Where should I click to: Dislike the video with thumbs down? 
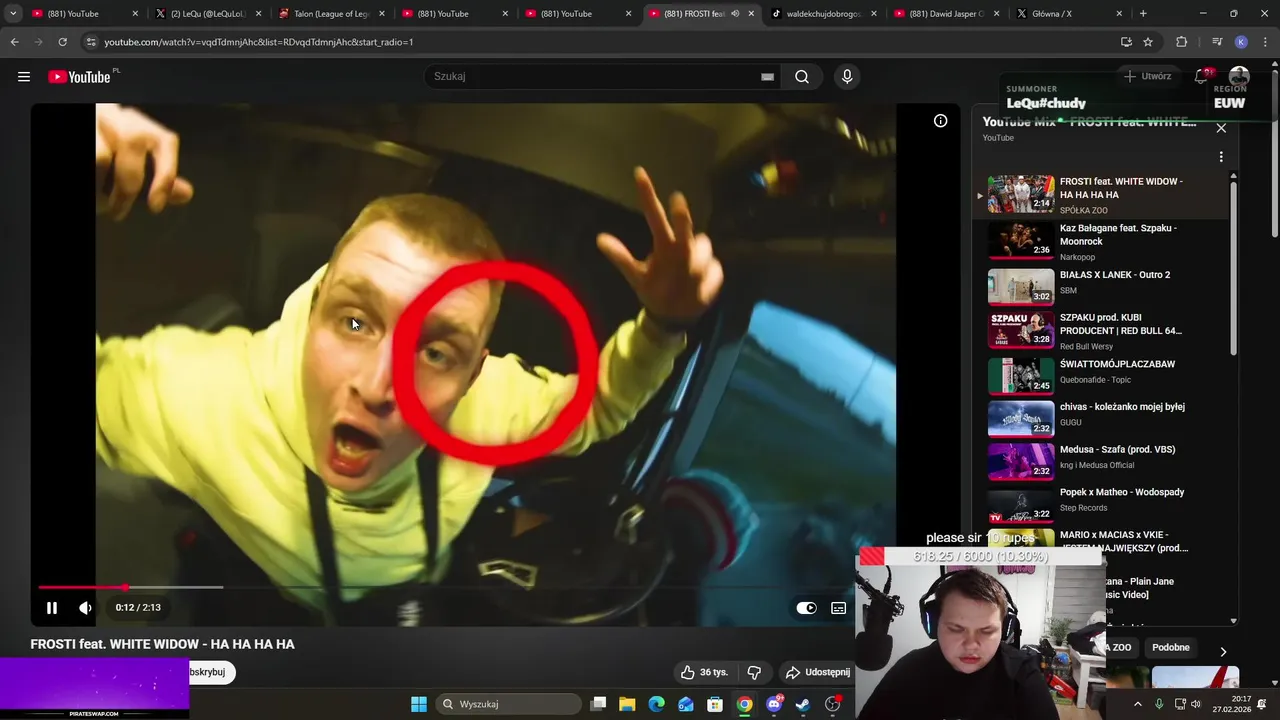click(754, 672)
